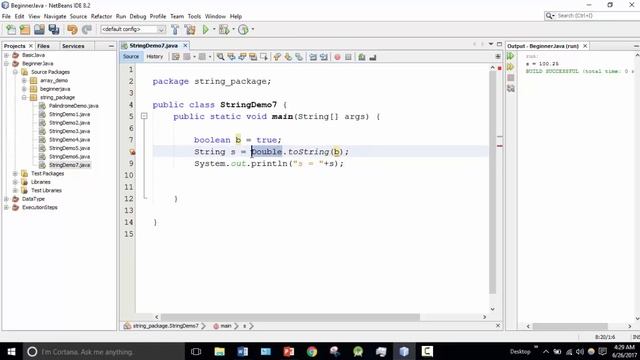Switch to the Files tab
640x360 pixels.
(x=43, y=46)
